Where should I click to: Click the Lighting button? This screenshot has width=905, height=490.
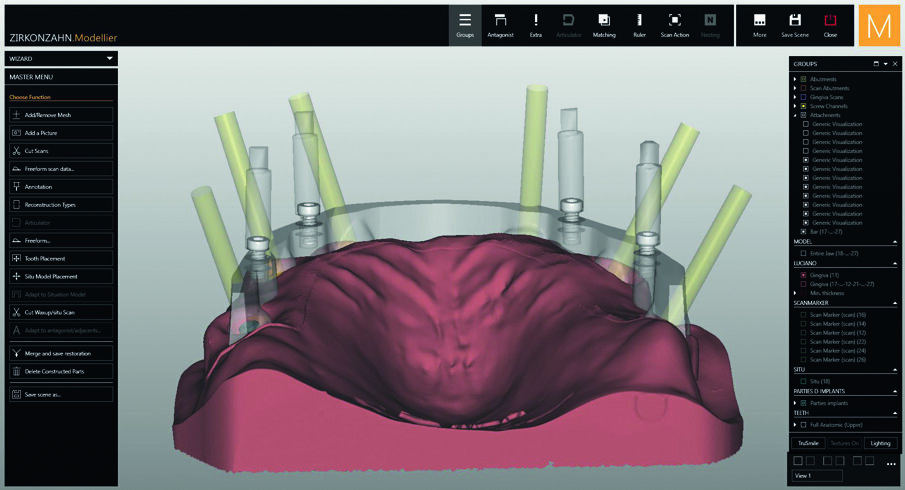pyautogui.click(x=880, y=443)
